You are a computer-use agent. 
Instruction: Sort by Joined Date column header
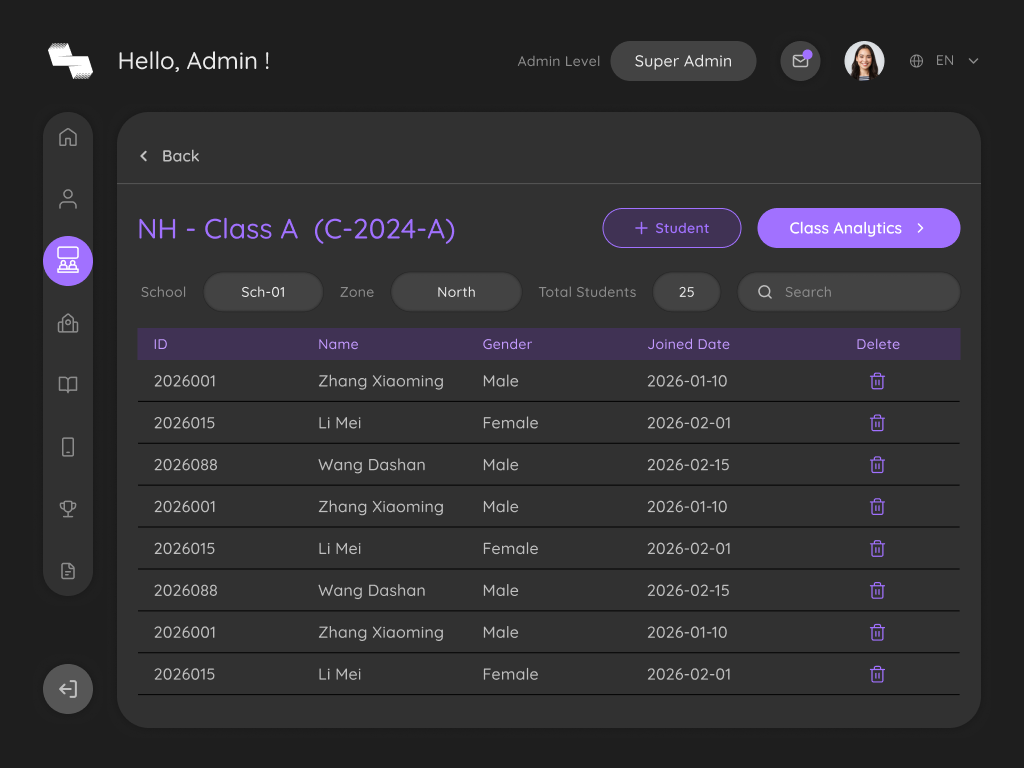coord(688,344)
